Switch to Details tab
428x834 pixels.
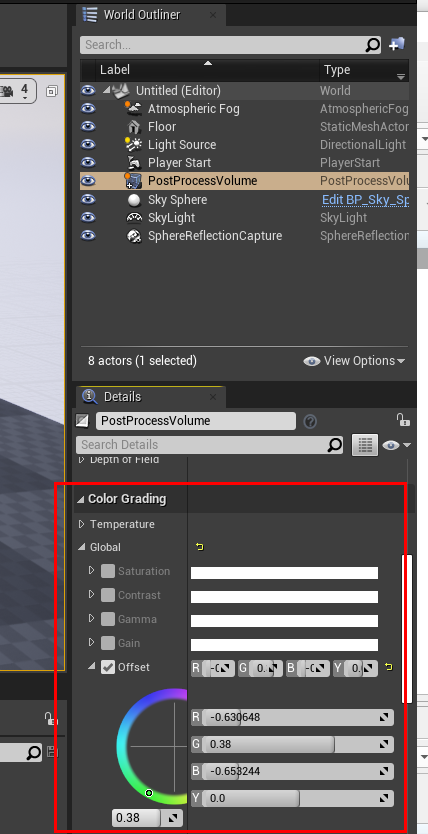[x=150, y=397]
